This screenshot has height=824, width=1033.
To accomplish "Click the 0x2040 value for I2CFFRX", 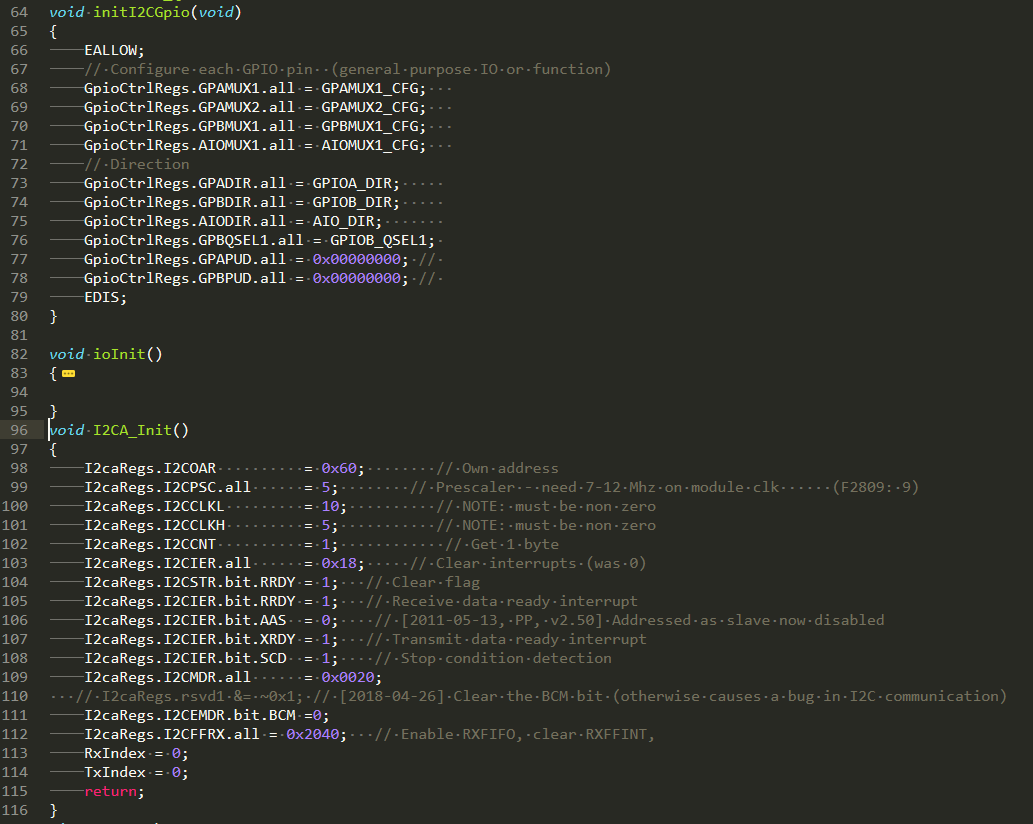I will pos(316,734).
